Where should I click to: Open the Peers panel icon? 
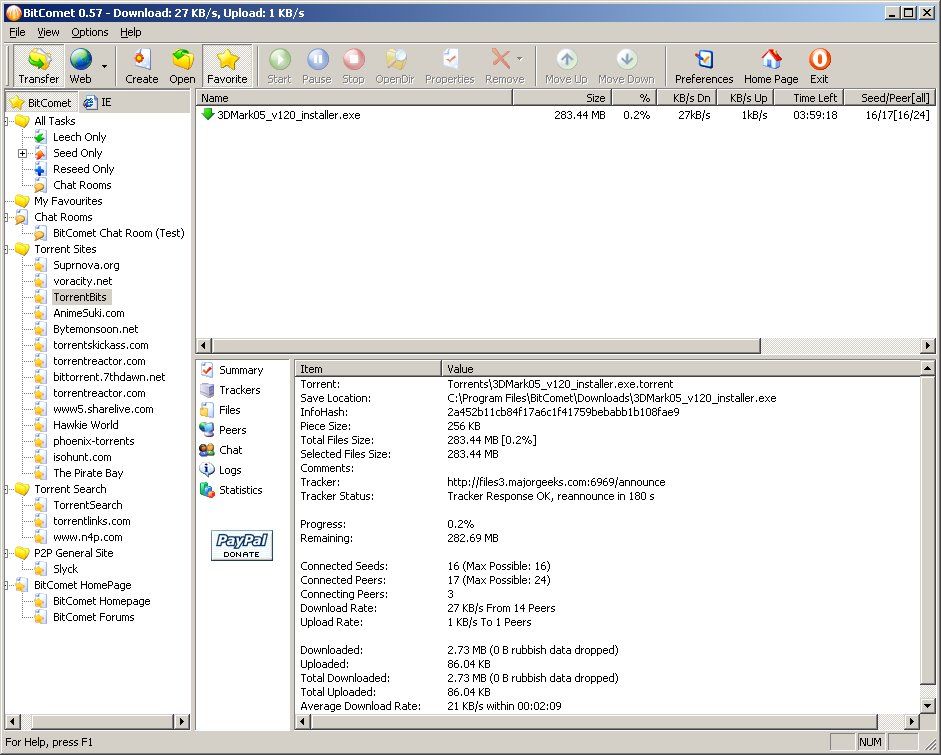coord(207,430)
